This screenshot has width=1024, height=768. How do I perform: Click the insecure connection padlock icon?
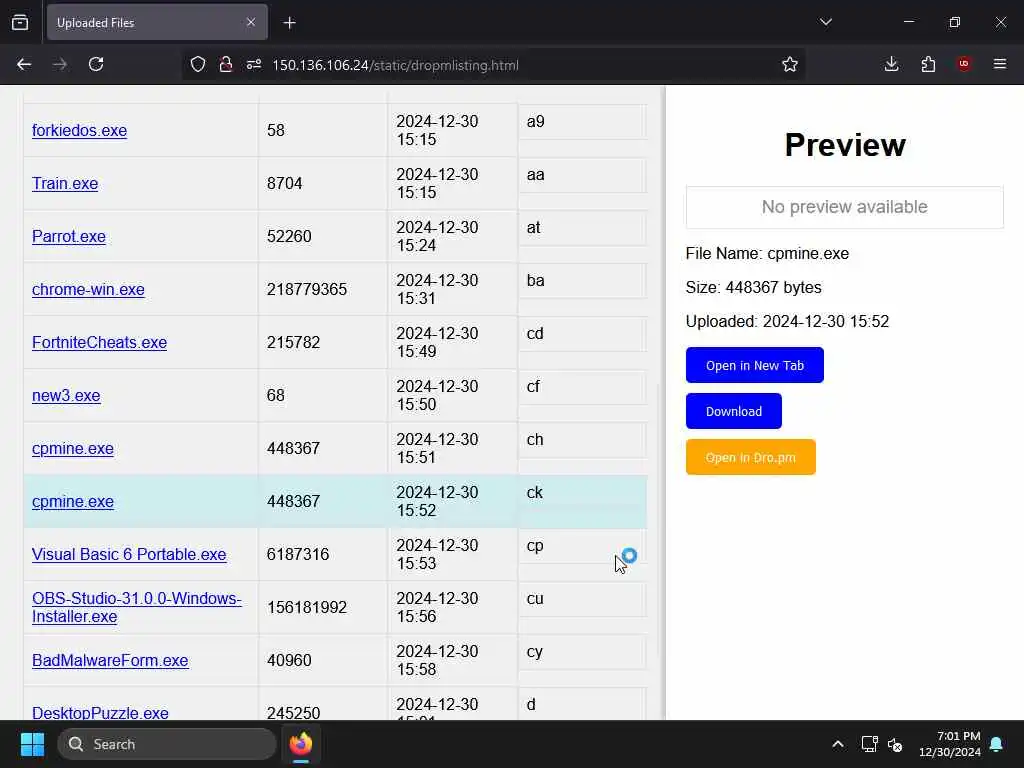coord(226,64)
